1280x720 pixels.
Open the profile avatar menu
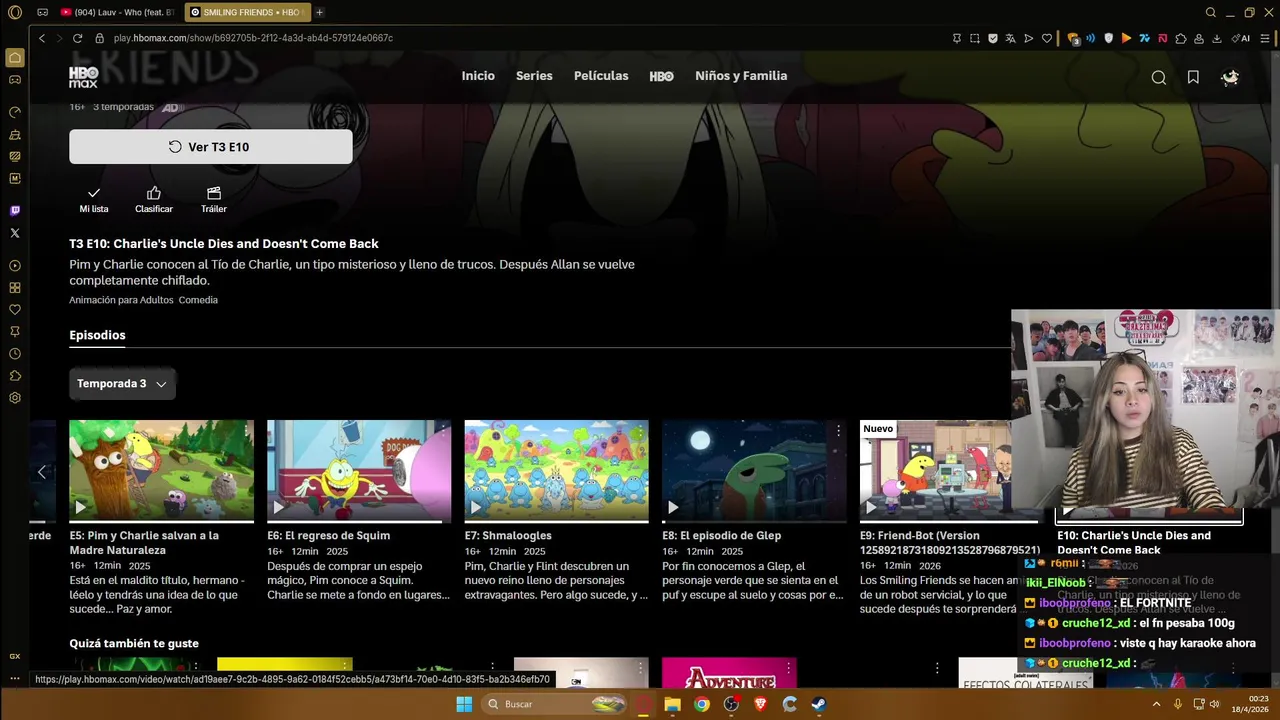click(1230, 77)
